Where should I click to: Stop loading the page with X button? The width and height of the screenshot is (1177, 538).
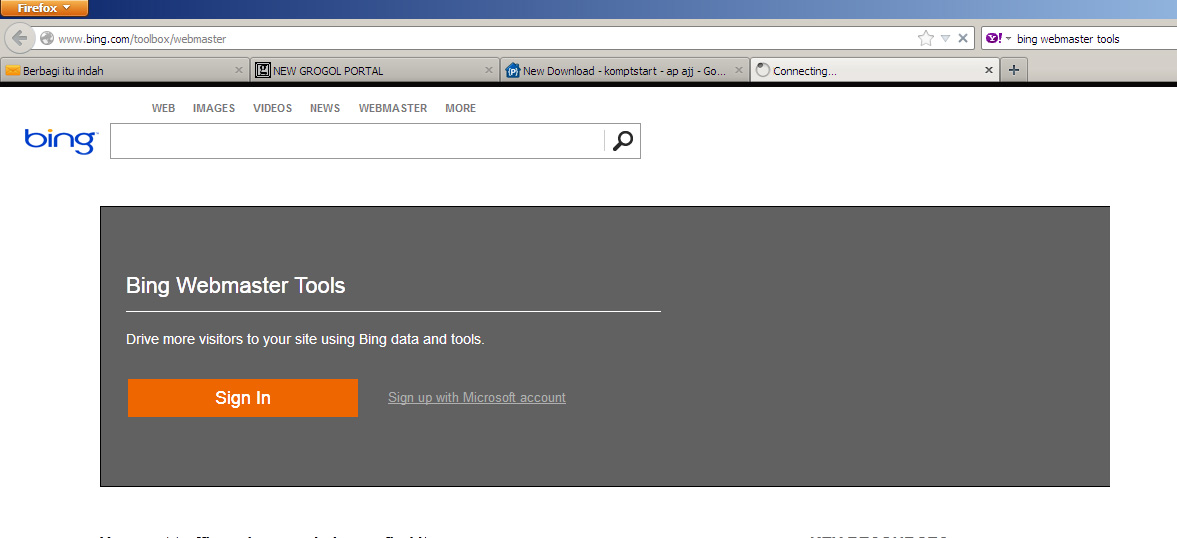[963, 38]
